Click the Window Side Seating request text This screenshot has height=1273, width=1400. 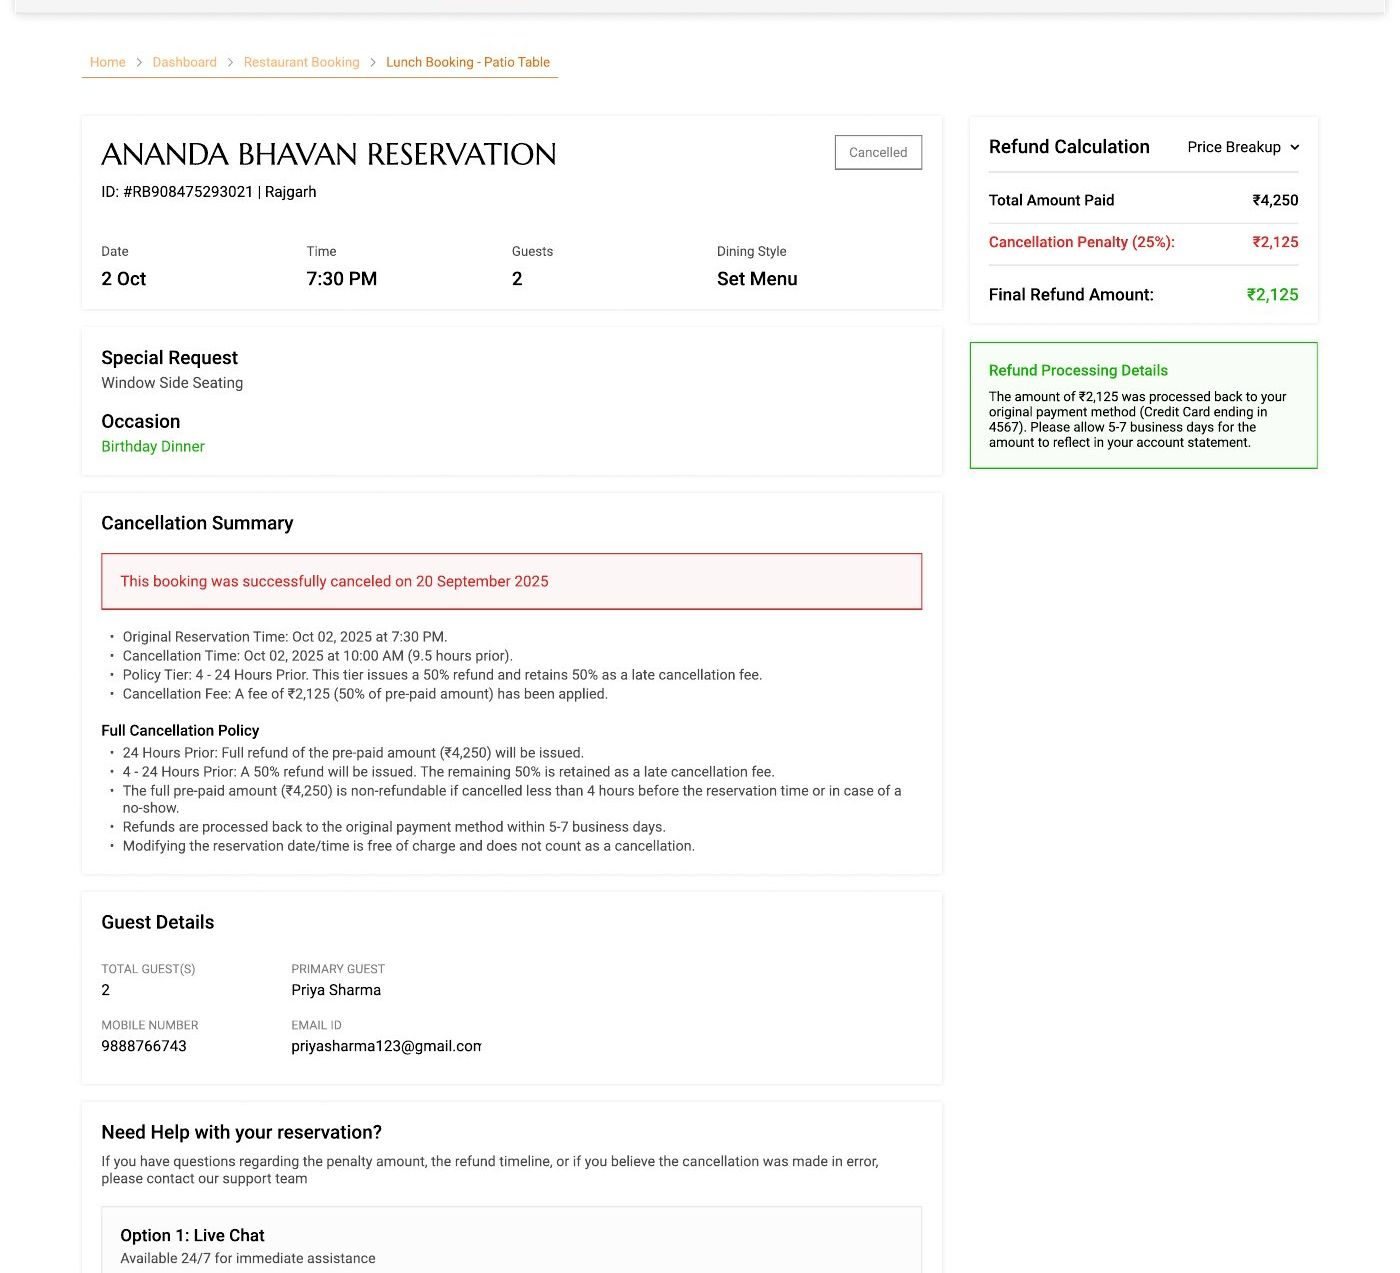click(x=172, y=383)
